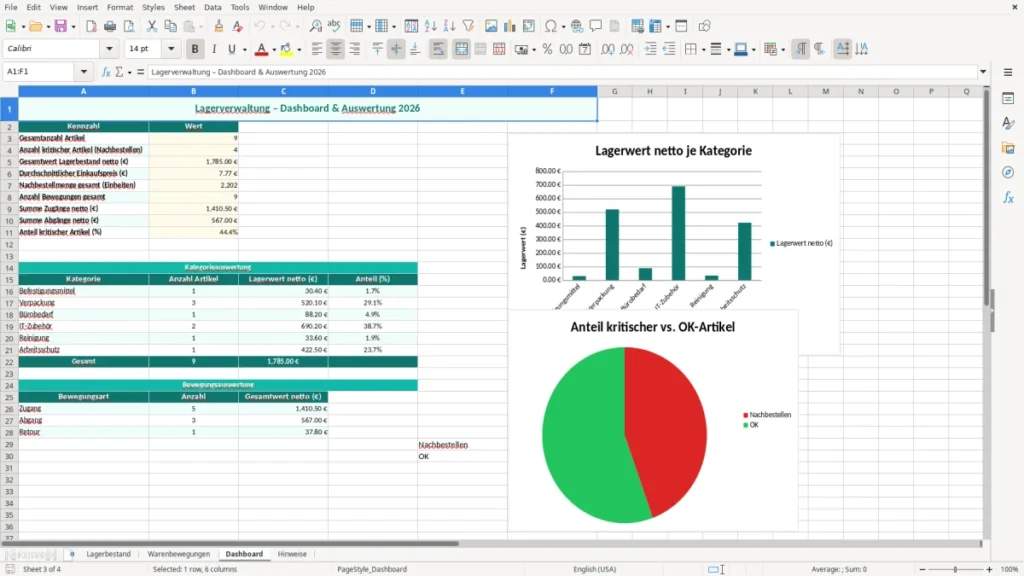Viewport: 1024px width, 576px height.
Task: Toggle Italic formatting
Action: click(214, 49)
